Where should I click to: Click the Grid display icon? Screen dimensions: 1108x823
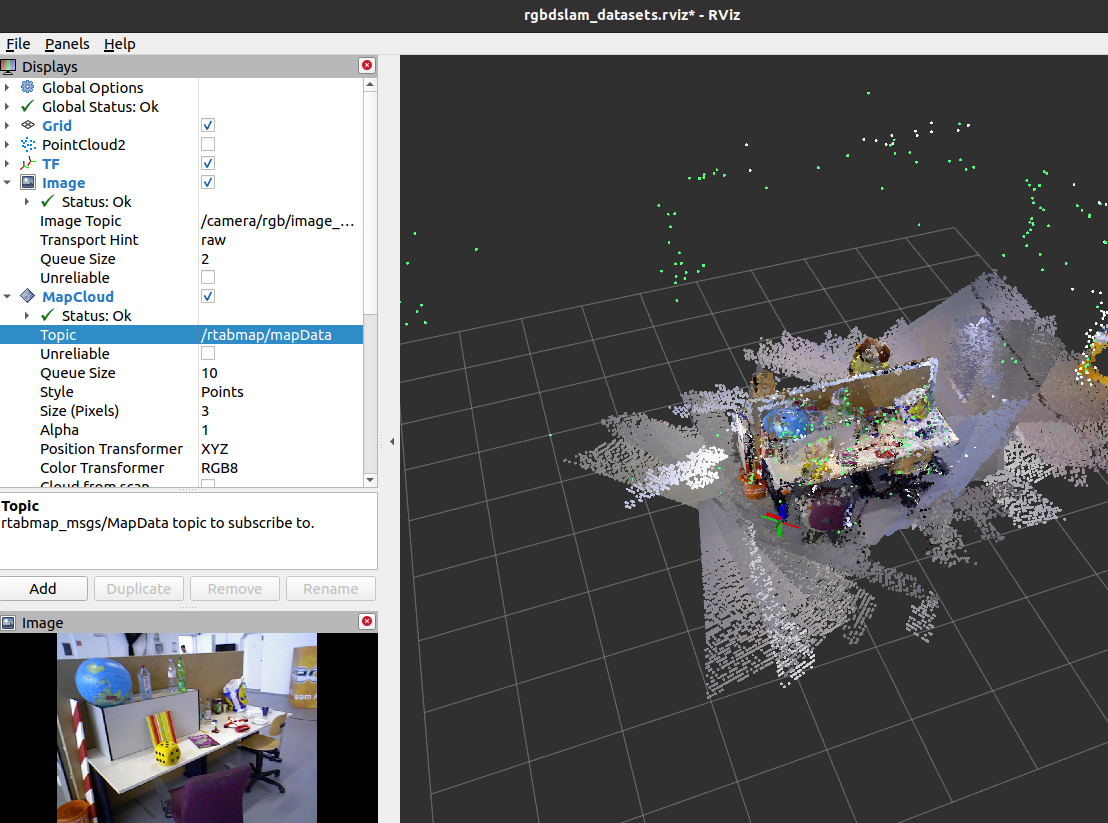point(28,125)
